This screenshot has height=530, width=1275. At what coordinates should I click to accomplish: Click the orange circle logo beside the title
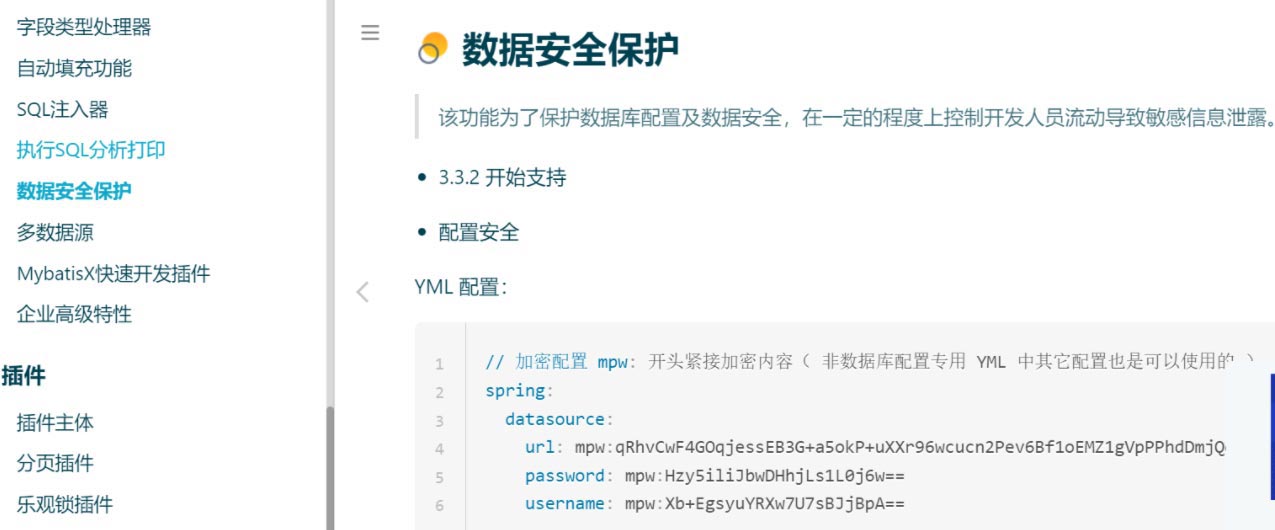click(432, 48)
